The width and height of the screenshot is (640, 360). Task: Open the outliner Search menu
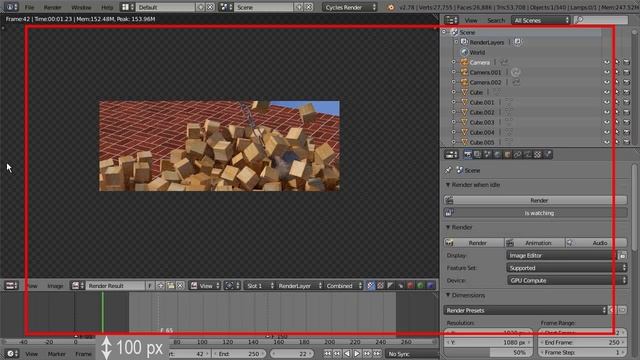(x=496, y=20)
